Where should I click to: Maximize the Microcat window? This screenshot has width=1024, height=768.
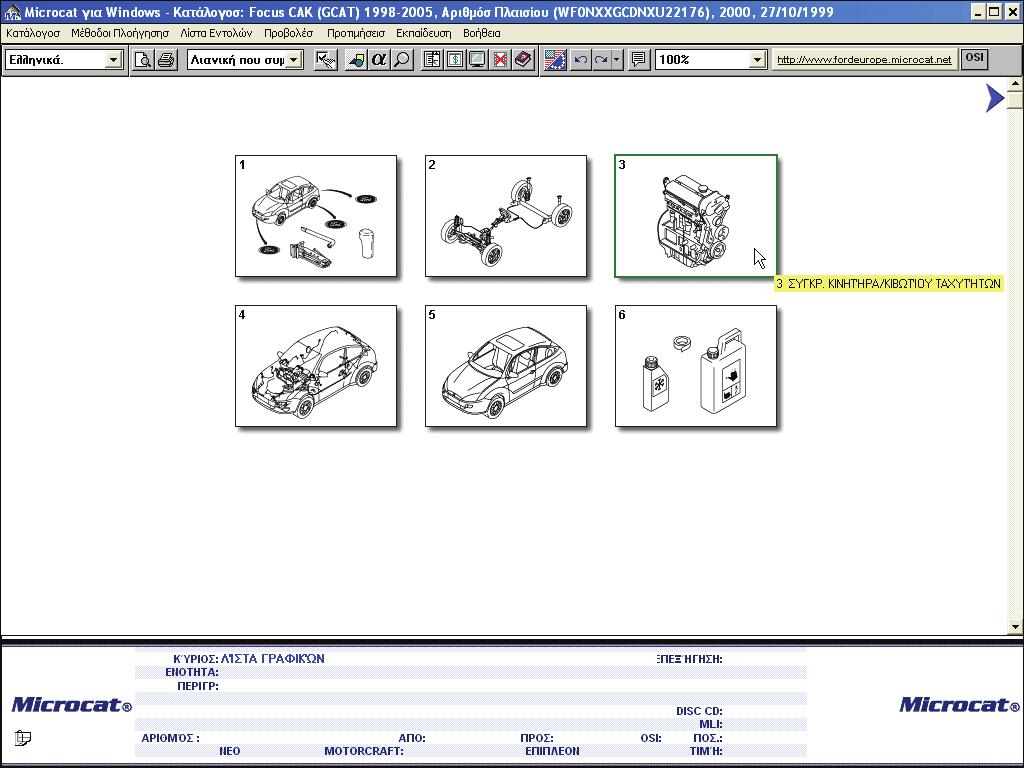[x=994, y=12]
